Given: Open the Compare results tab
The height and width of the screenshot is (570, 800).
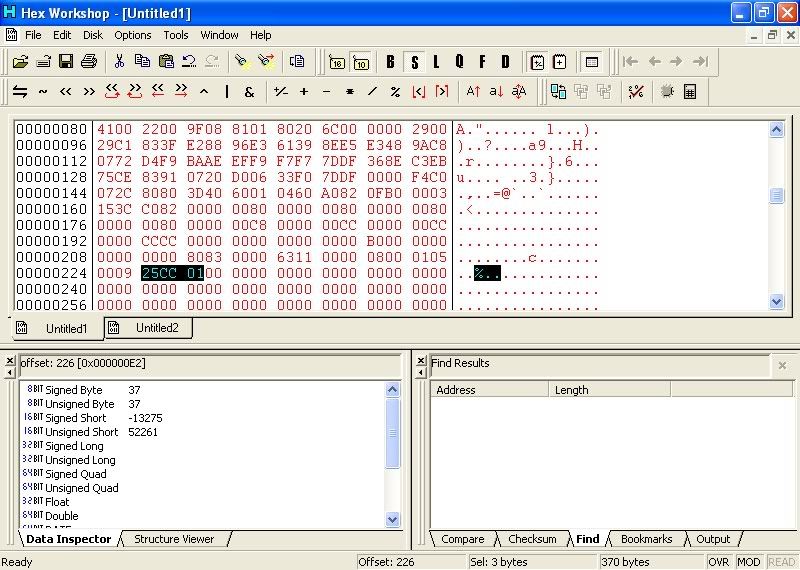Looking at the screenshot, I should point(463,539).
